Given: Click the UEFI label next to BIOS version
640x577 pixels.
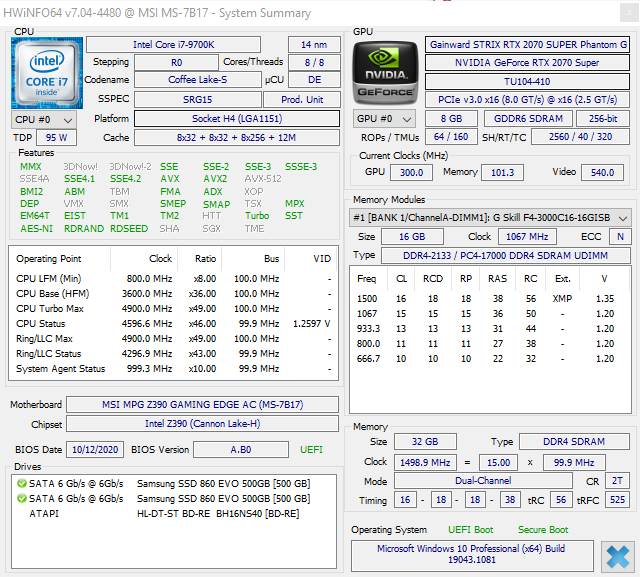Looking at the screenshot, I should [x=311, y=450].
